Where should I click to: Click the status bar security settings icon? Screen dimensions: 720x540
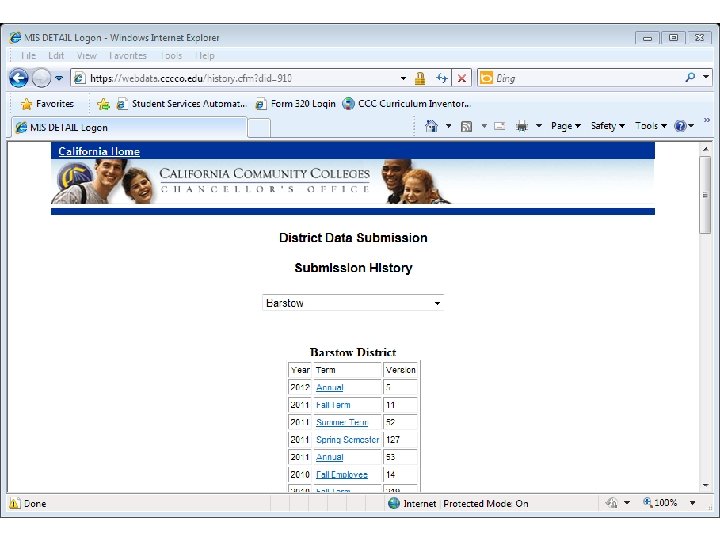coord(612,503)
